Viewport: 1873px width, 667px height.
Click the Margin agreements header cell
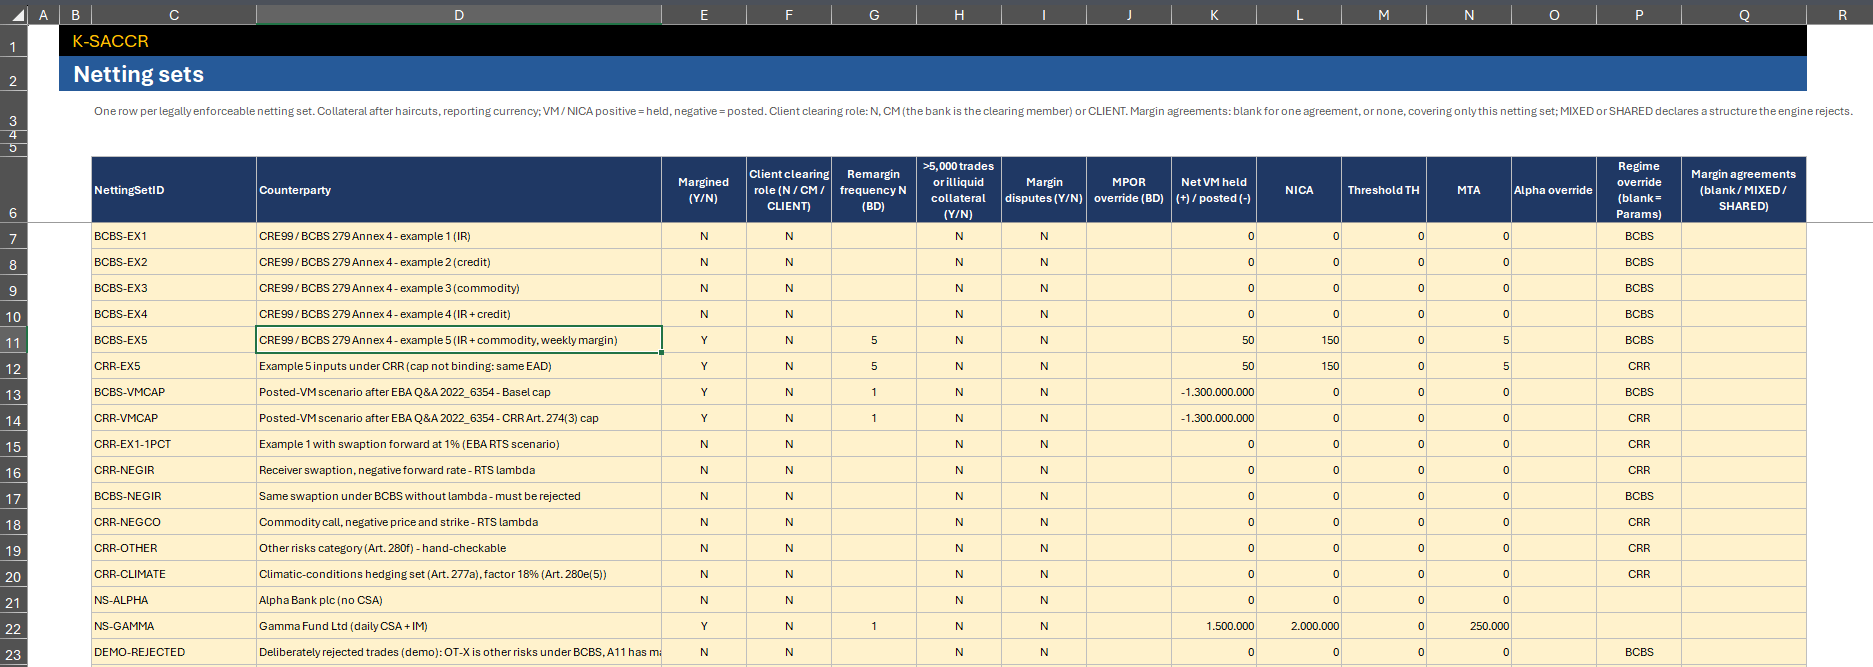coord(1744,190)
